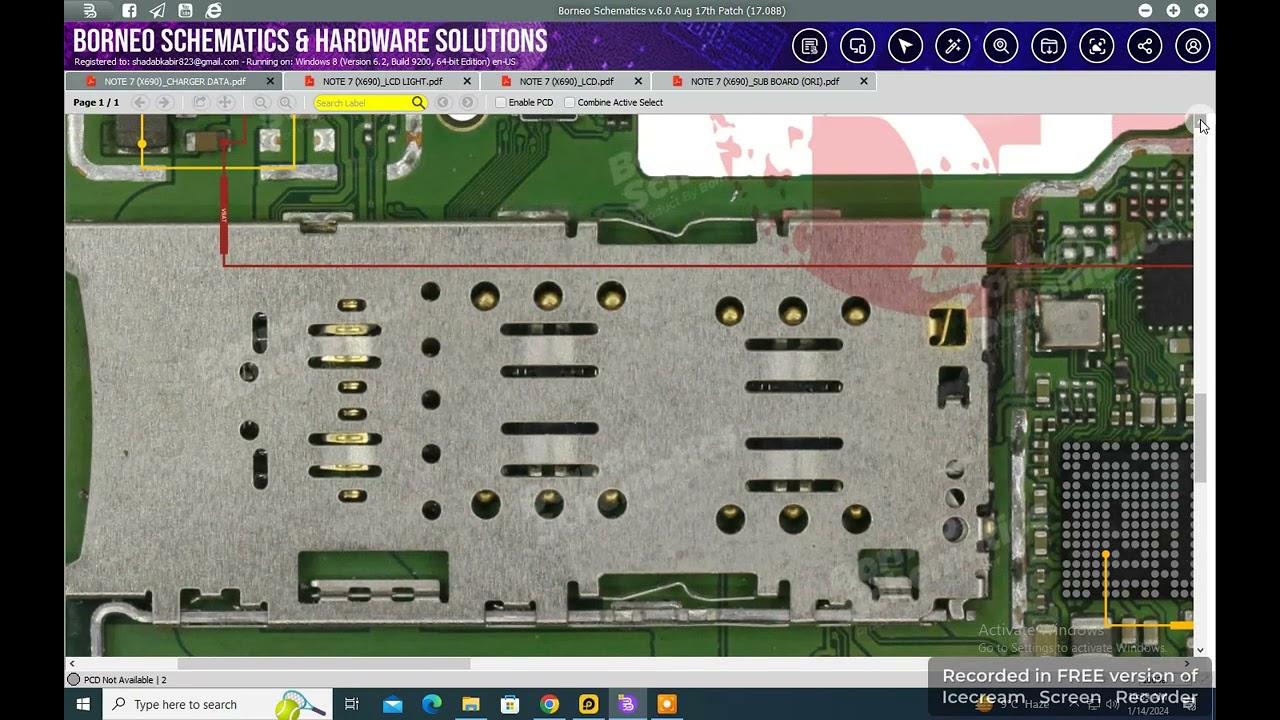Enable the PCD checkbox
Image resolution: width=1280 pixels, height=720 pixels.
click(x=501, y=102)
